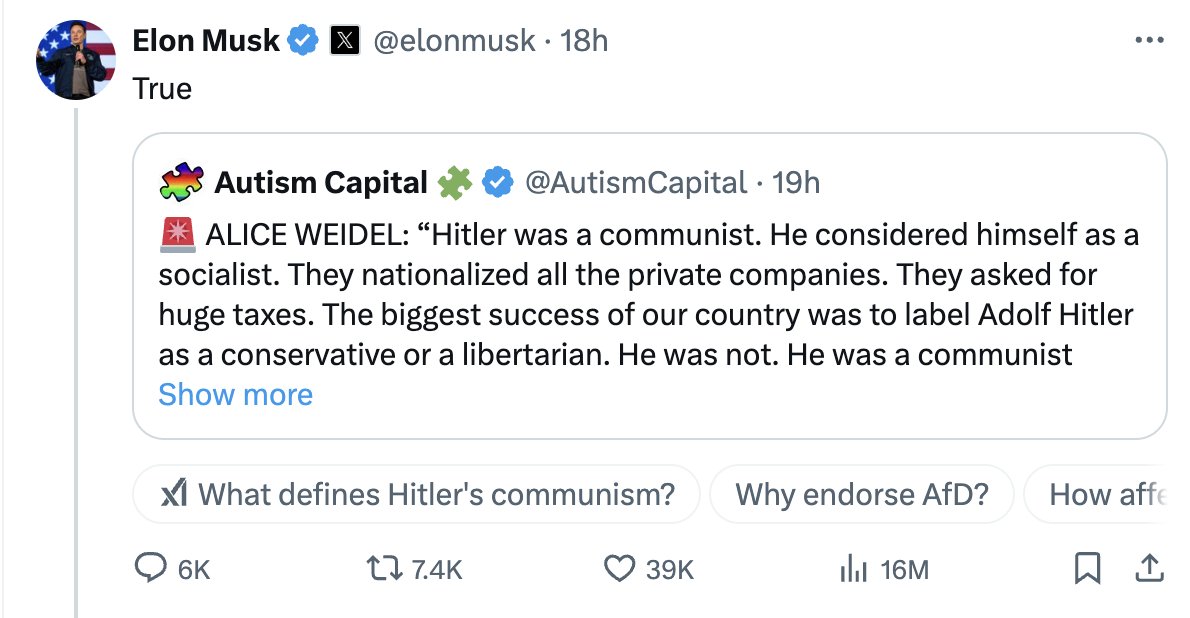Open view analytics bar chart icon
Viewport: 1190px width, 618px height.
pos(850,569)
